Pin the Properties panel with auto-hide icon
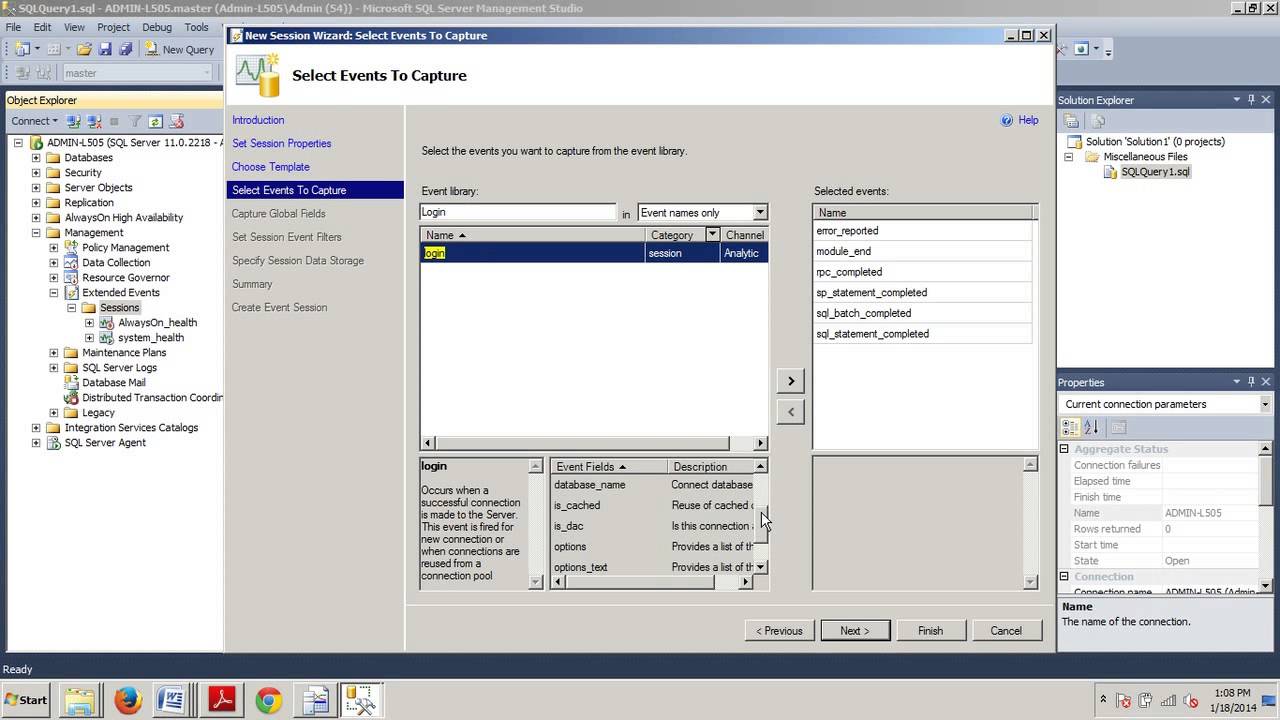 tap(1251, 382)
